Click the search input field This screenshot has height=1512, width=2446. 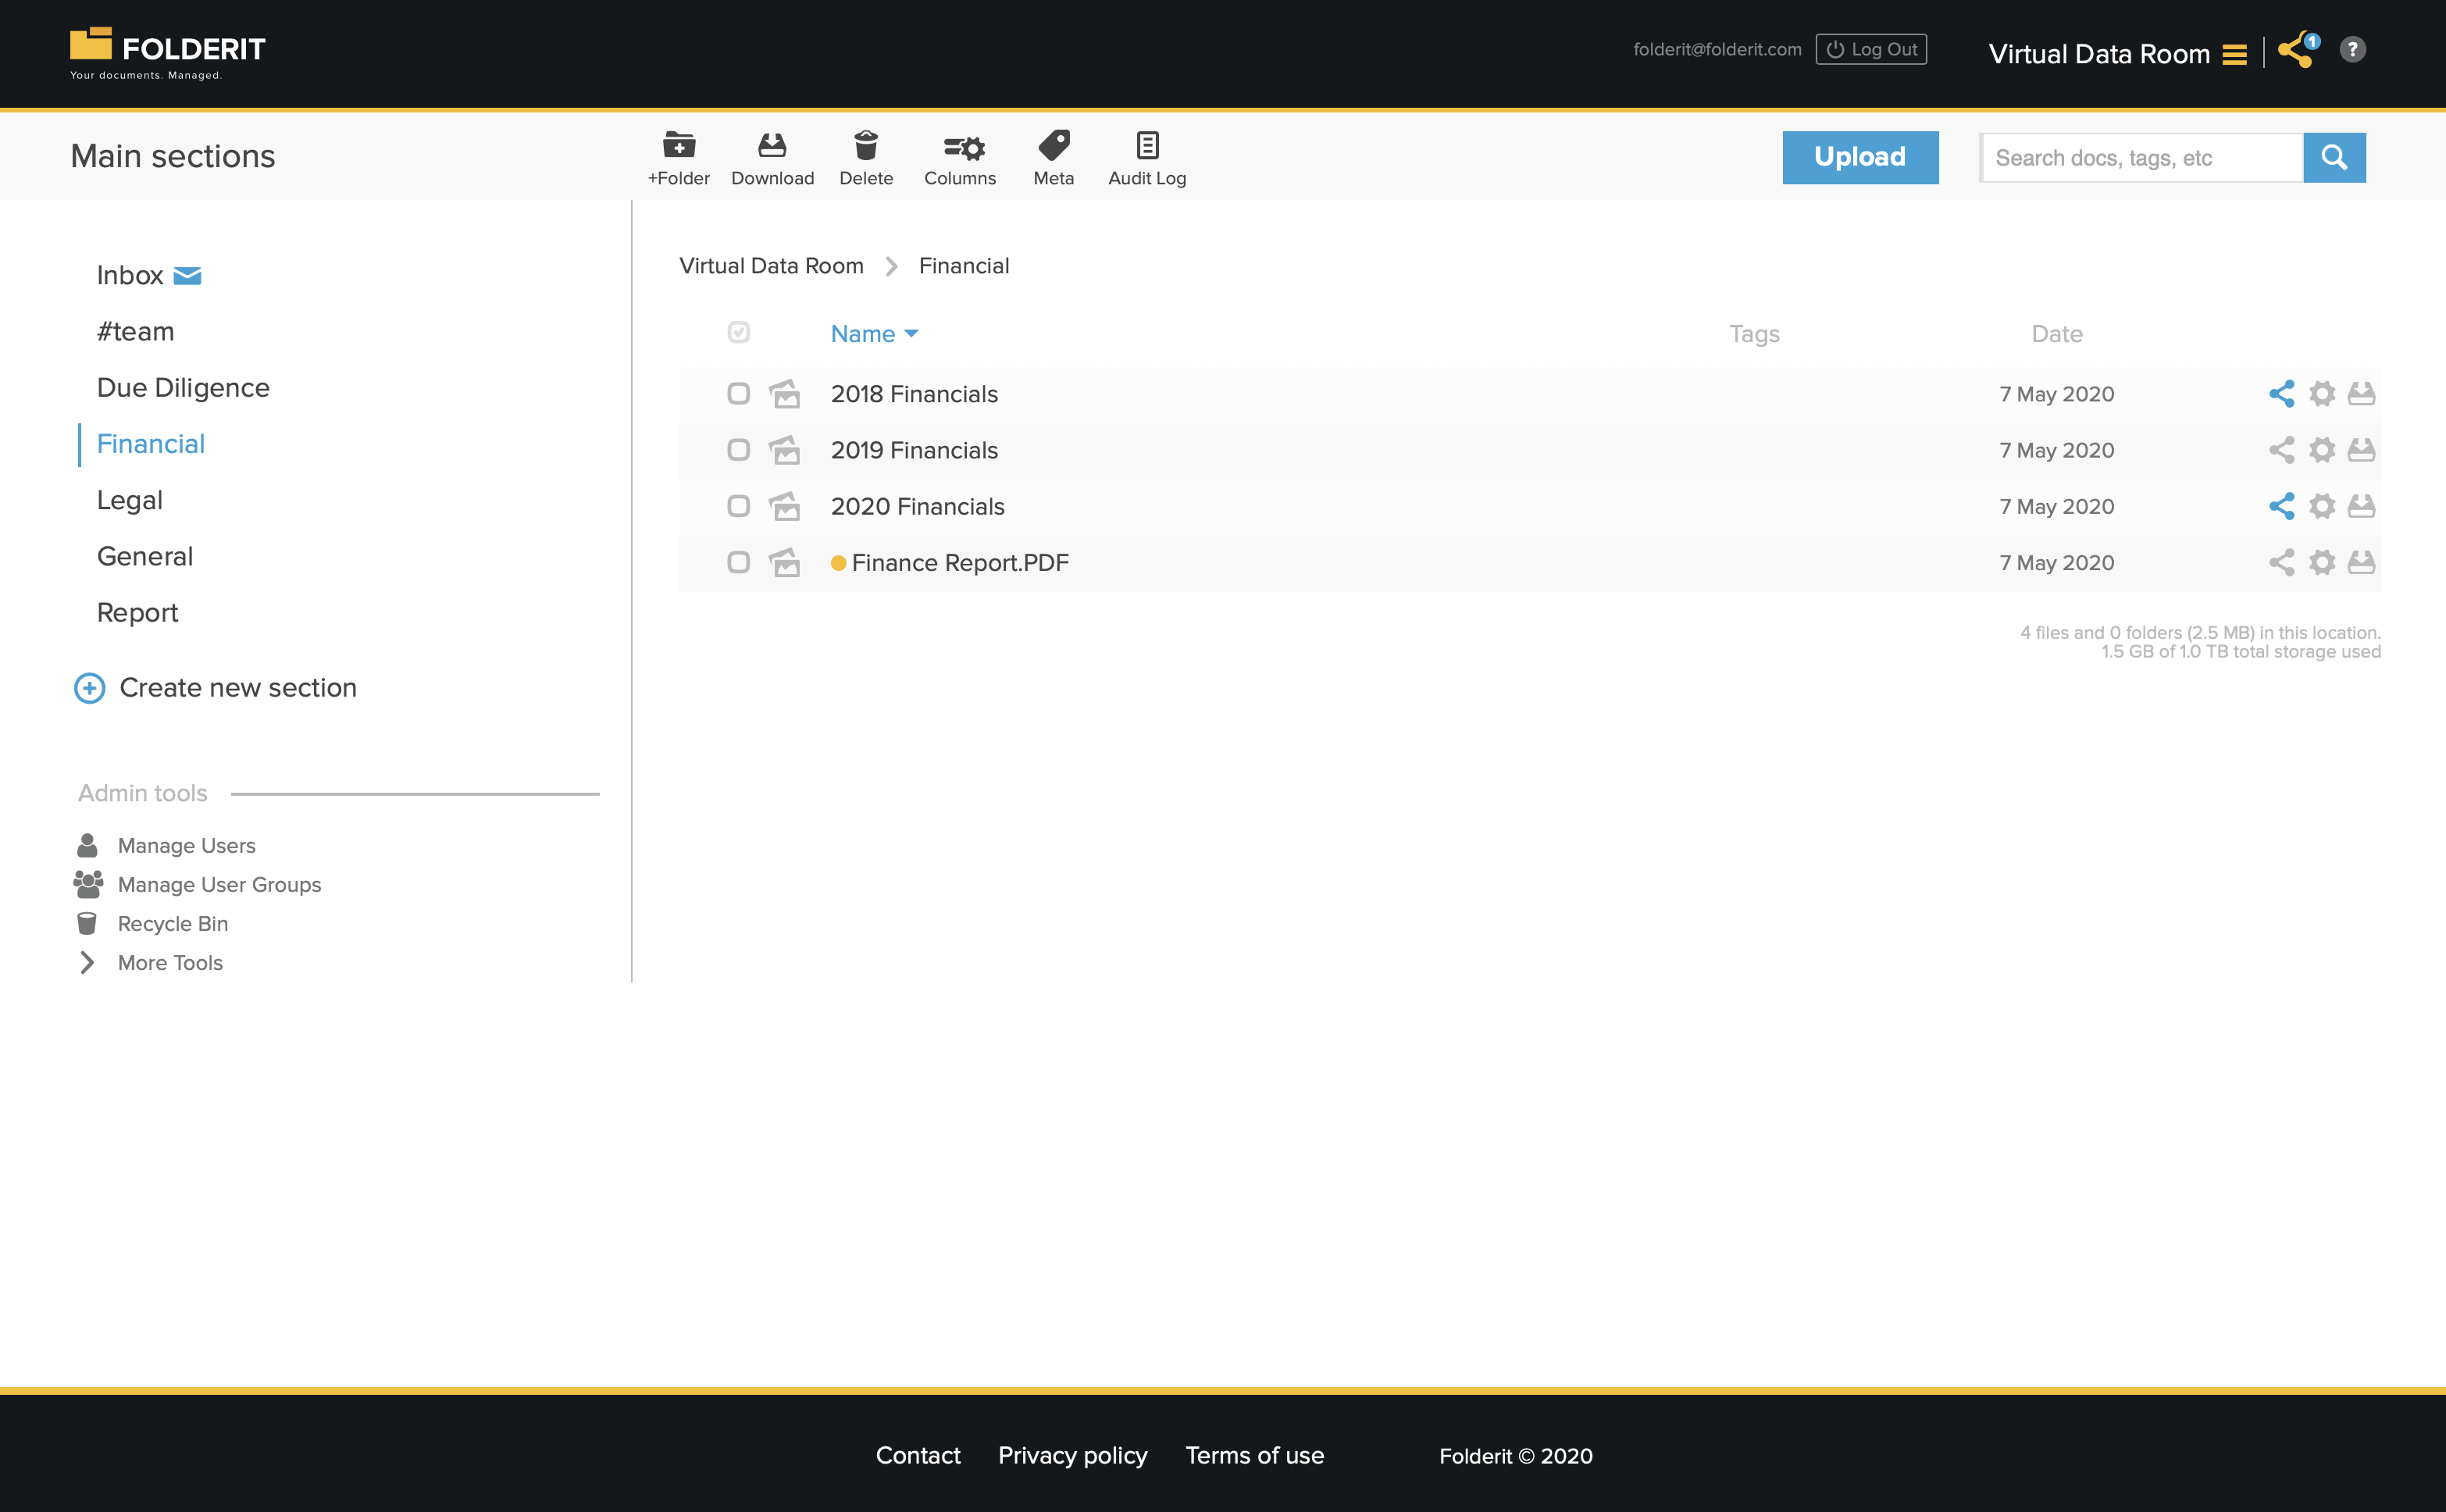tap(2140, 157)
